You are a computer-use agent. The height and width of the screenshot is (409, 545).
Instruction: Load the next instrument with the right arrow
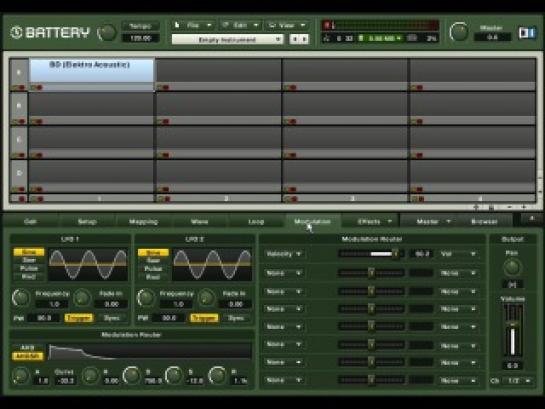[304, 39]
